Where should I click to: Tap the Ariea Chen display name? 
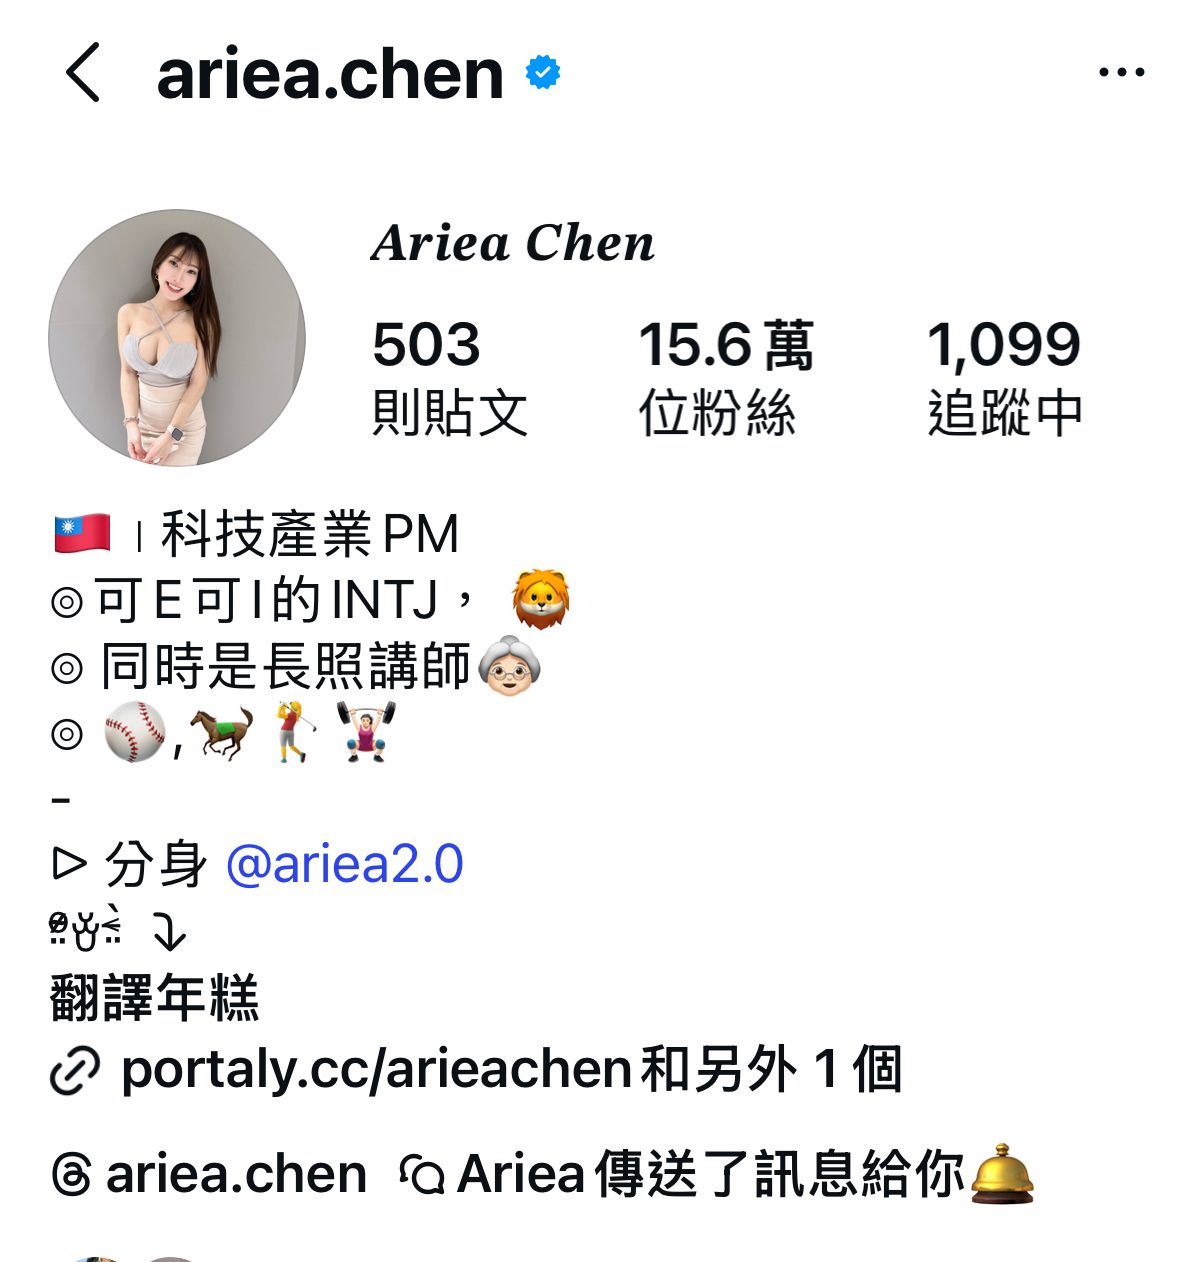tap(513, 243)
